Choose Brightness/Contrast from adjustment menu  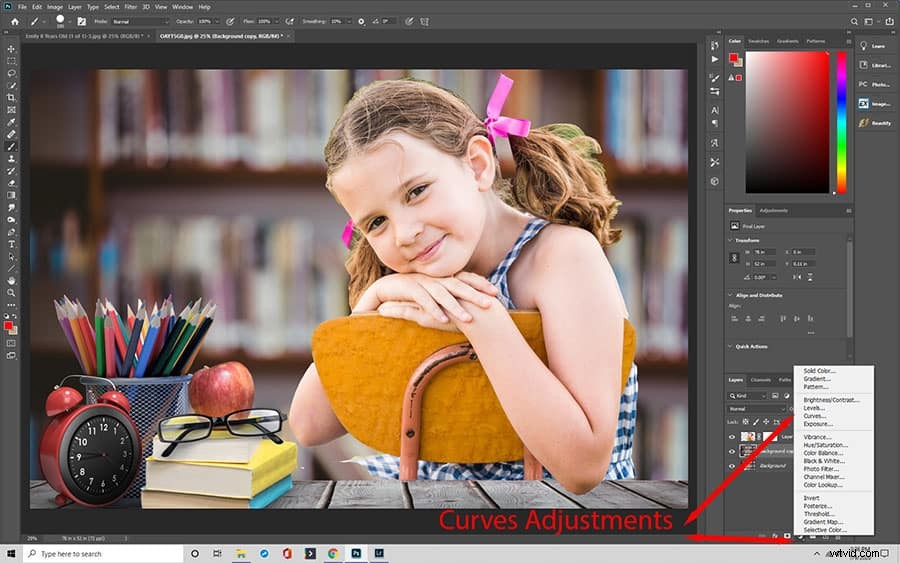coord(831,400)
